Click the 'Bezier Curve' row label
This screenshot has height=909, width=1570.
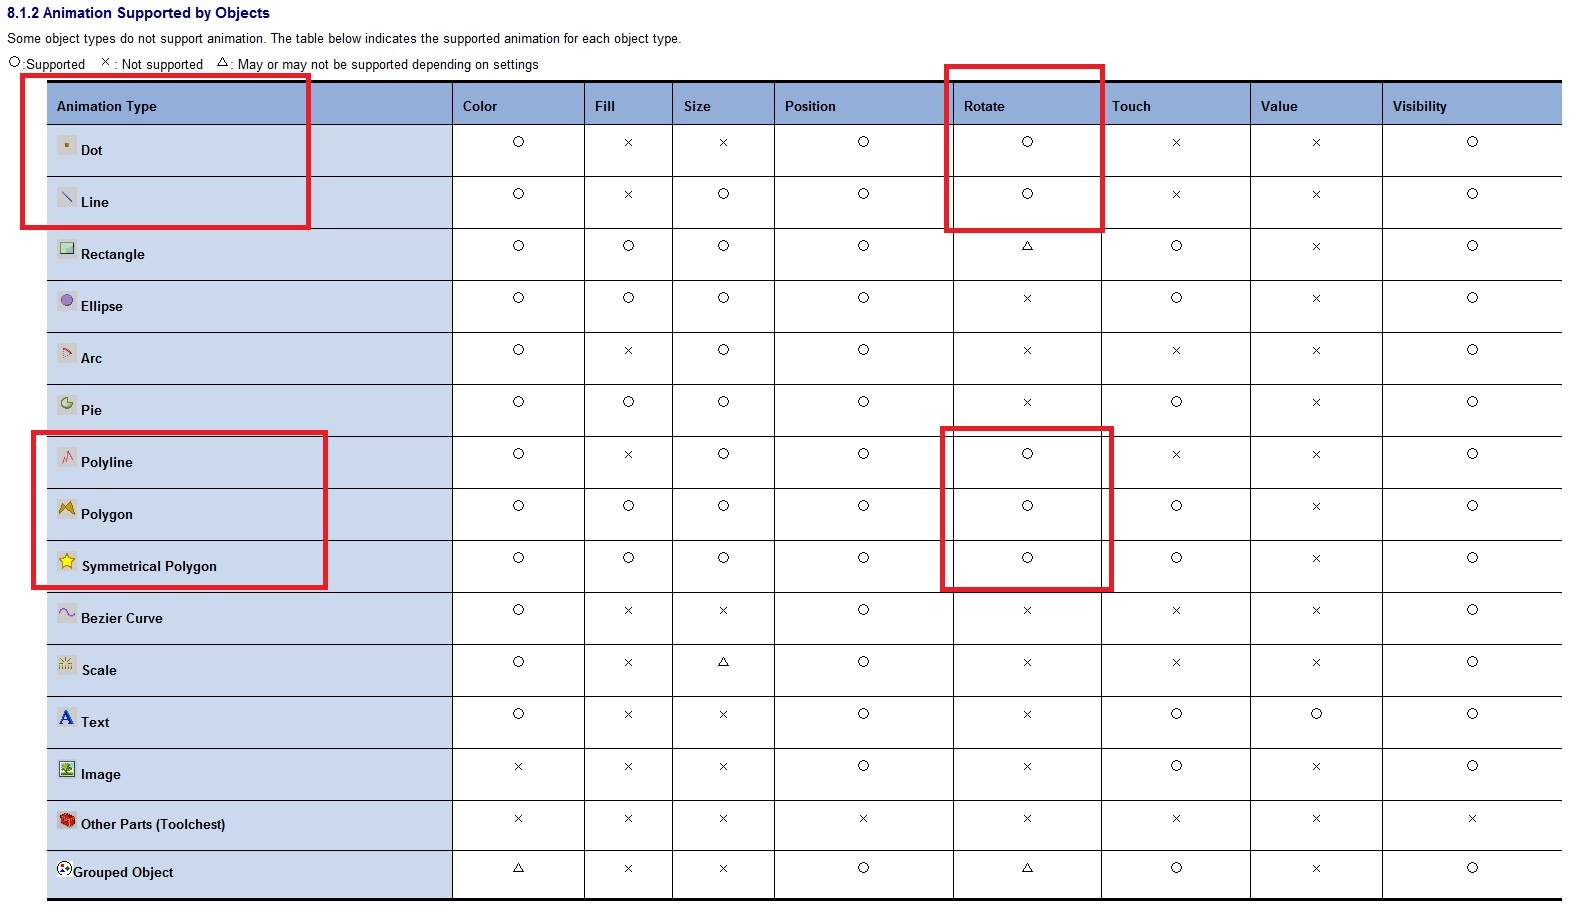(x=122, y=618)
